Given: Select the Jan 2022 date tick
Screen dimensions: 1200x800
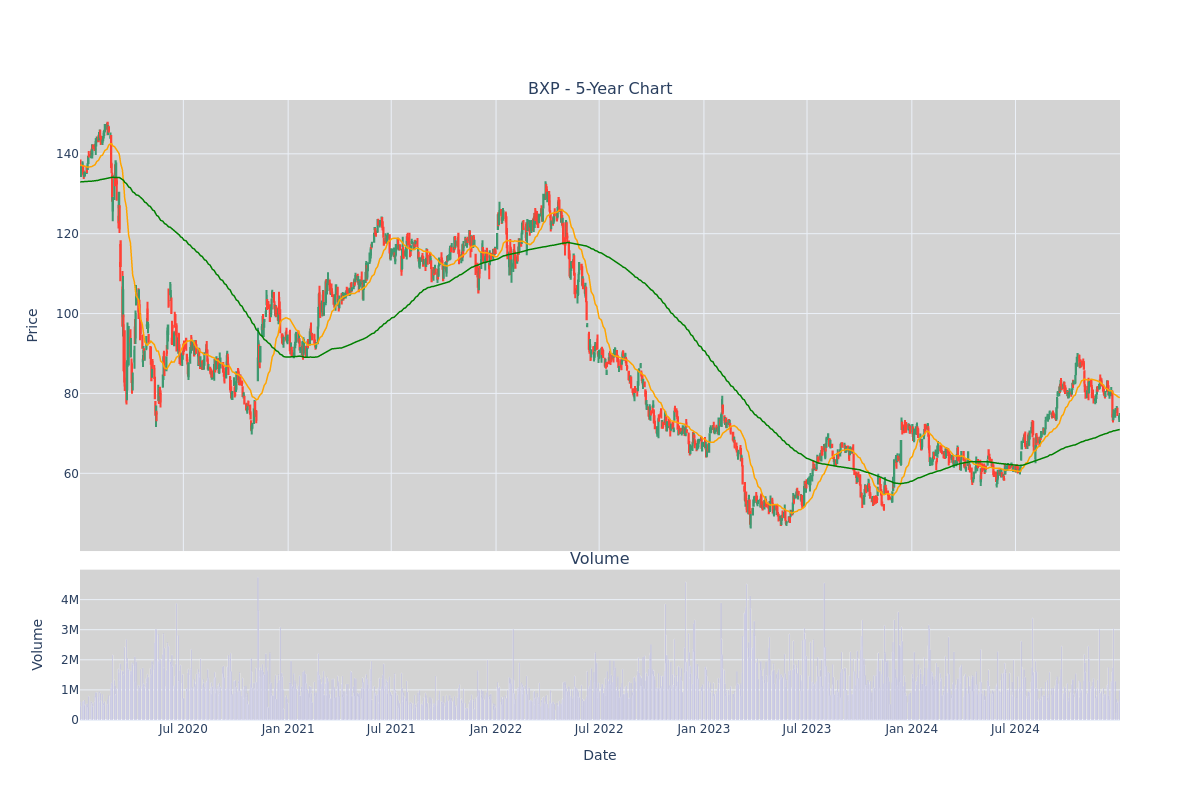Looking at the screenshot, I should point(496,729).
